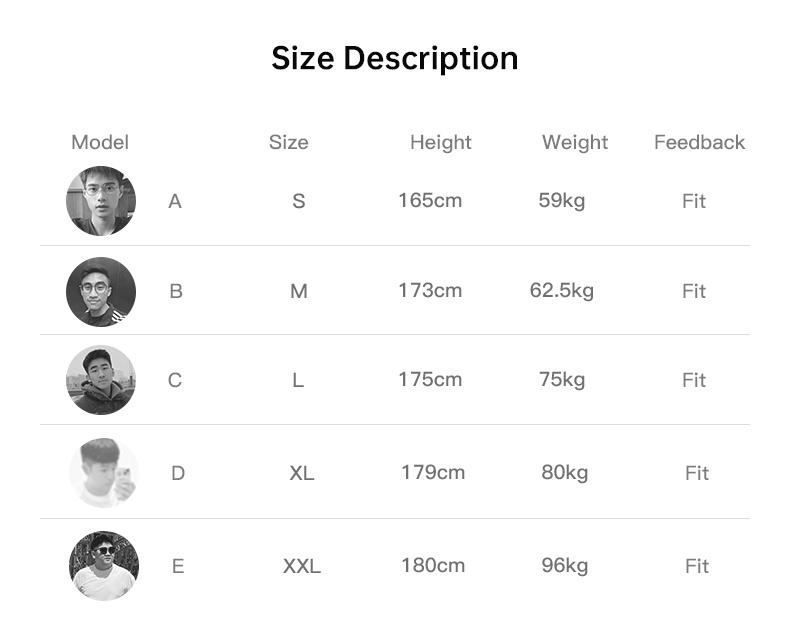Select the Height column header

[x=441, y=143]
